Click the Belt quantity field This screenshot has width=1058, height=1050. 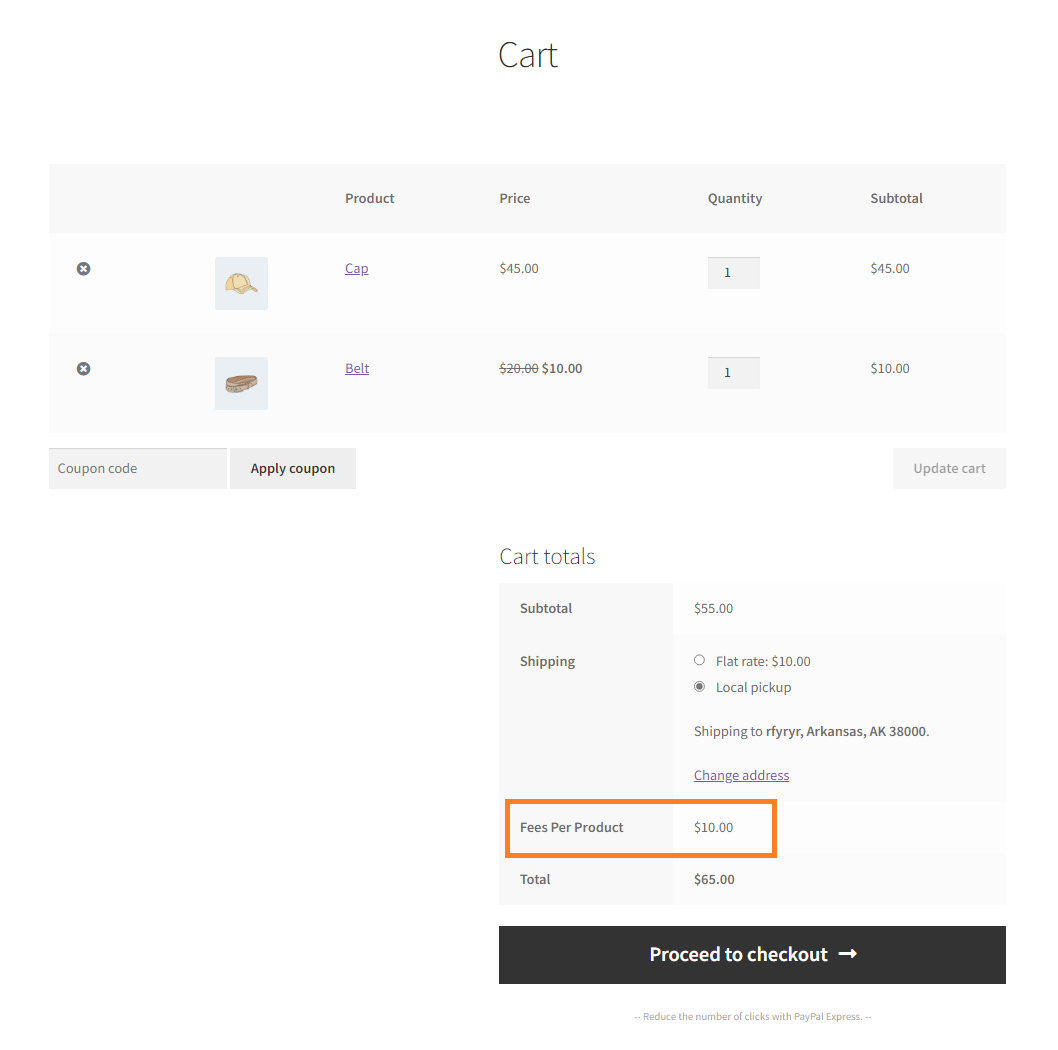(x=733, y=372)
